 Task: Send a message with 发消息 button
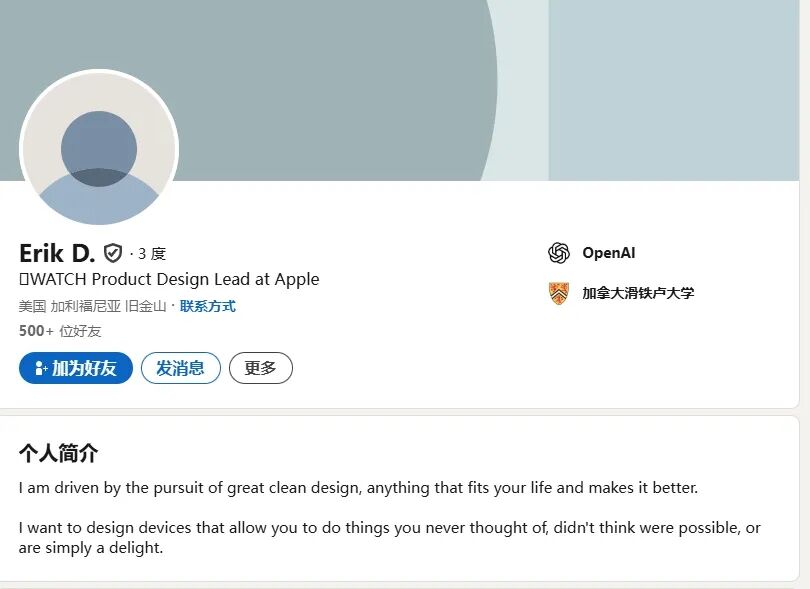(x=180, y=368)
